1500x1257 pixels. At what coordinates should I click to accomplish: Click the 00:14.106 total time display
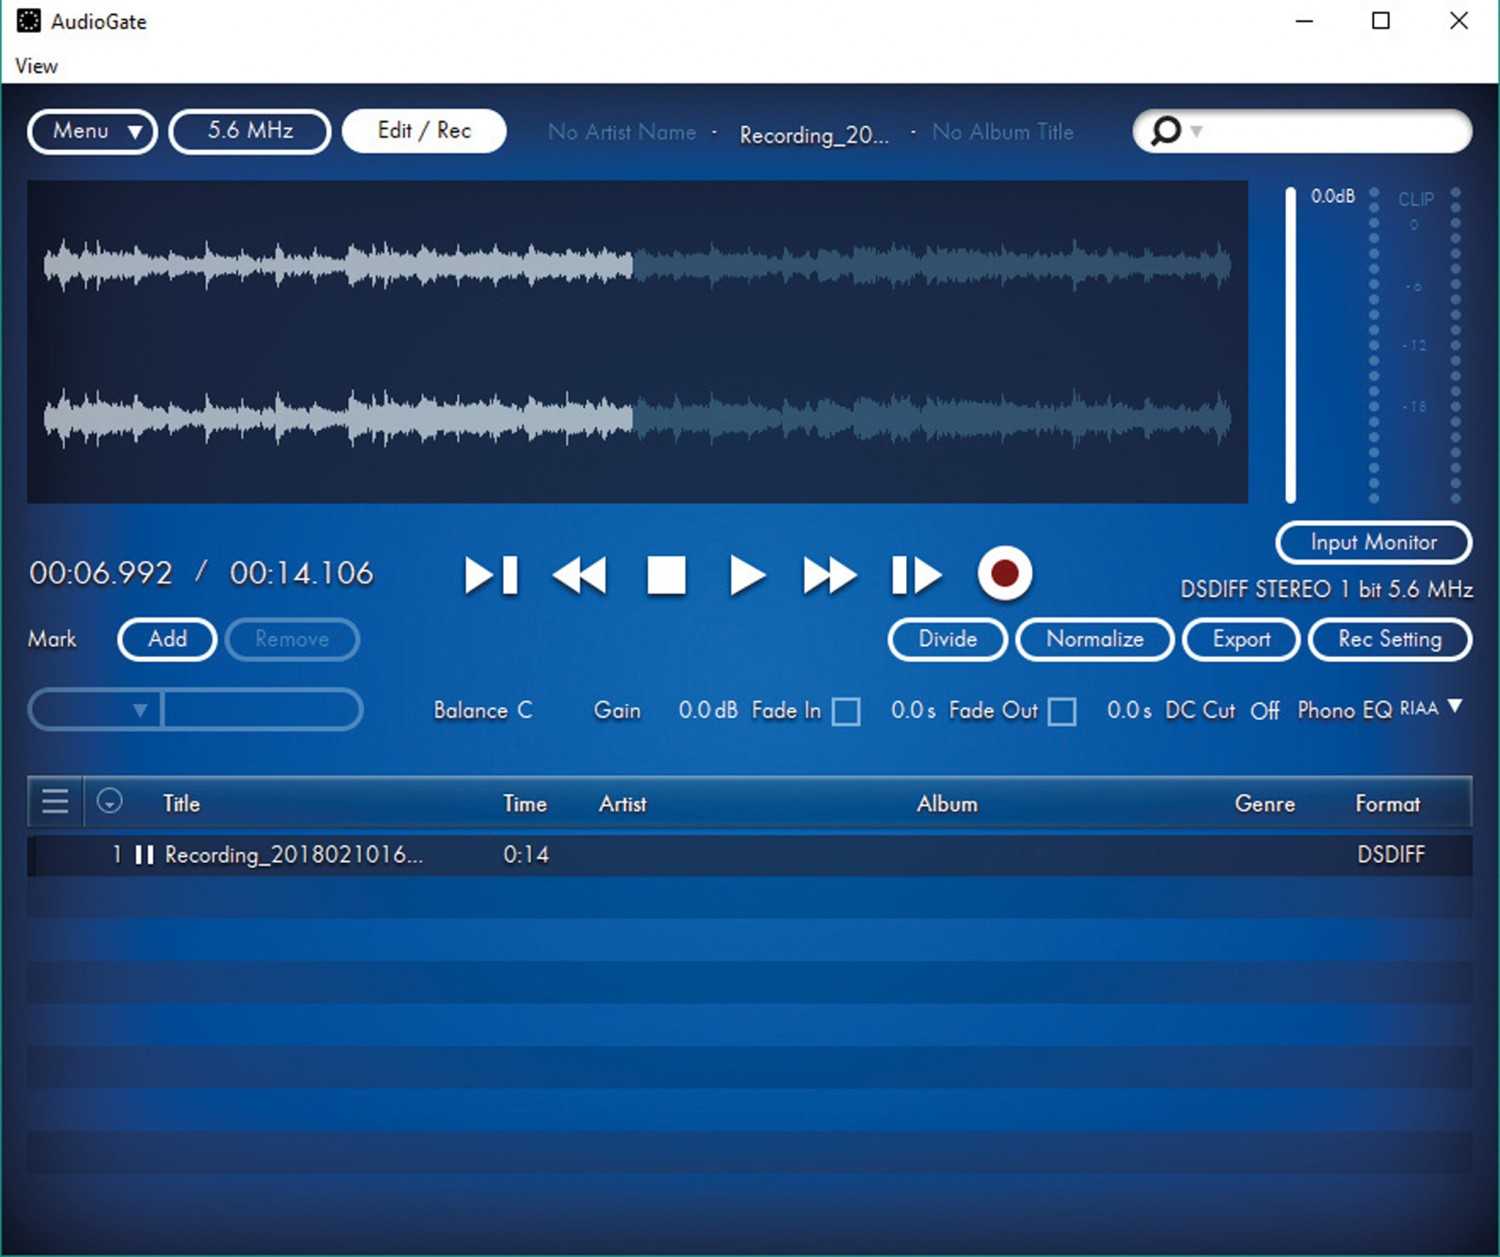point(301,573)
